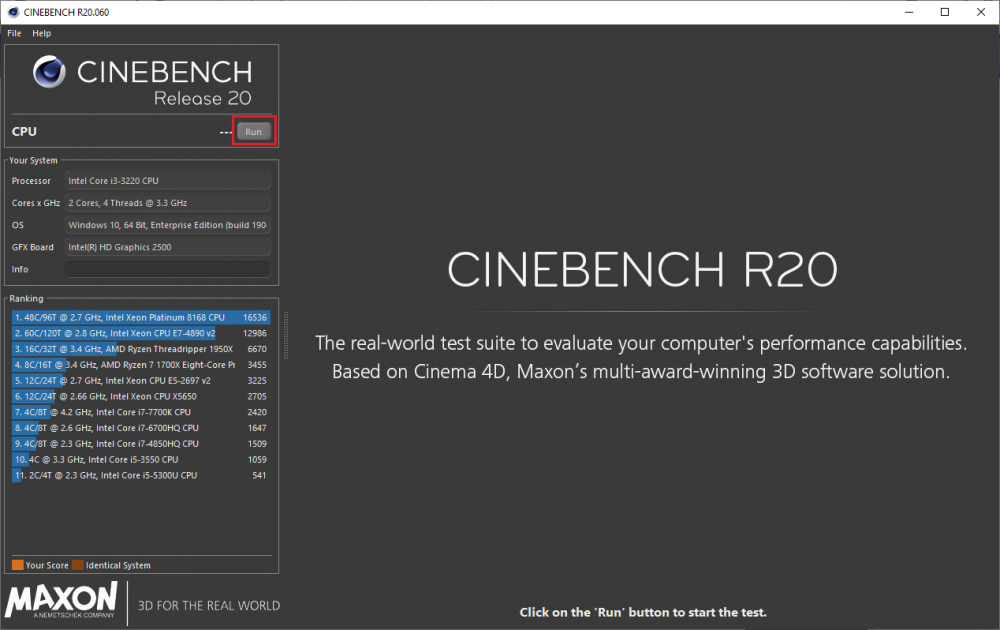Click the panel splitter handle beside Ranking
The width and height of the screenshot is (1000, 630).
pyautogui.click(x=286, y=335)
